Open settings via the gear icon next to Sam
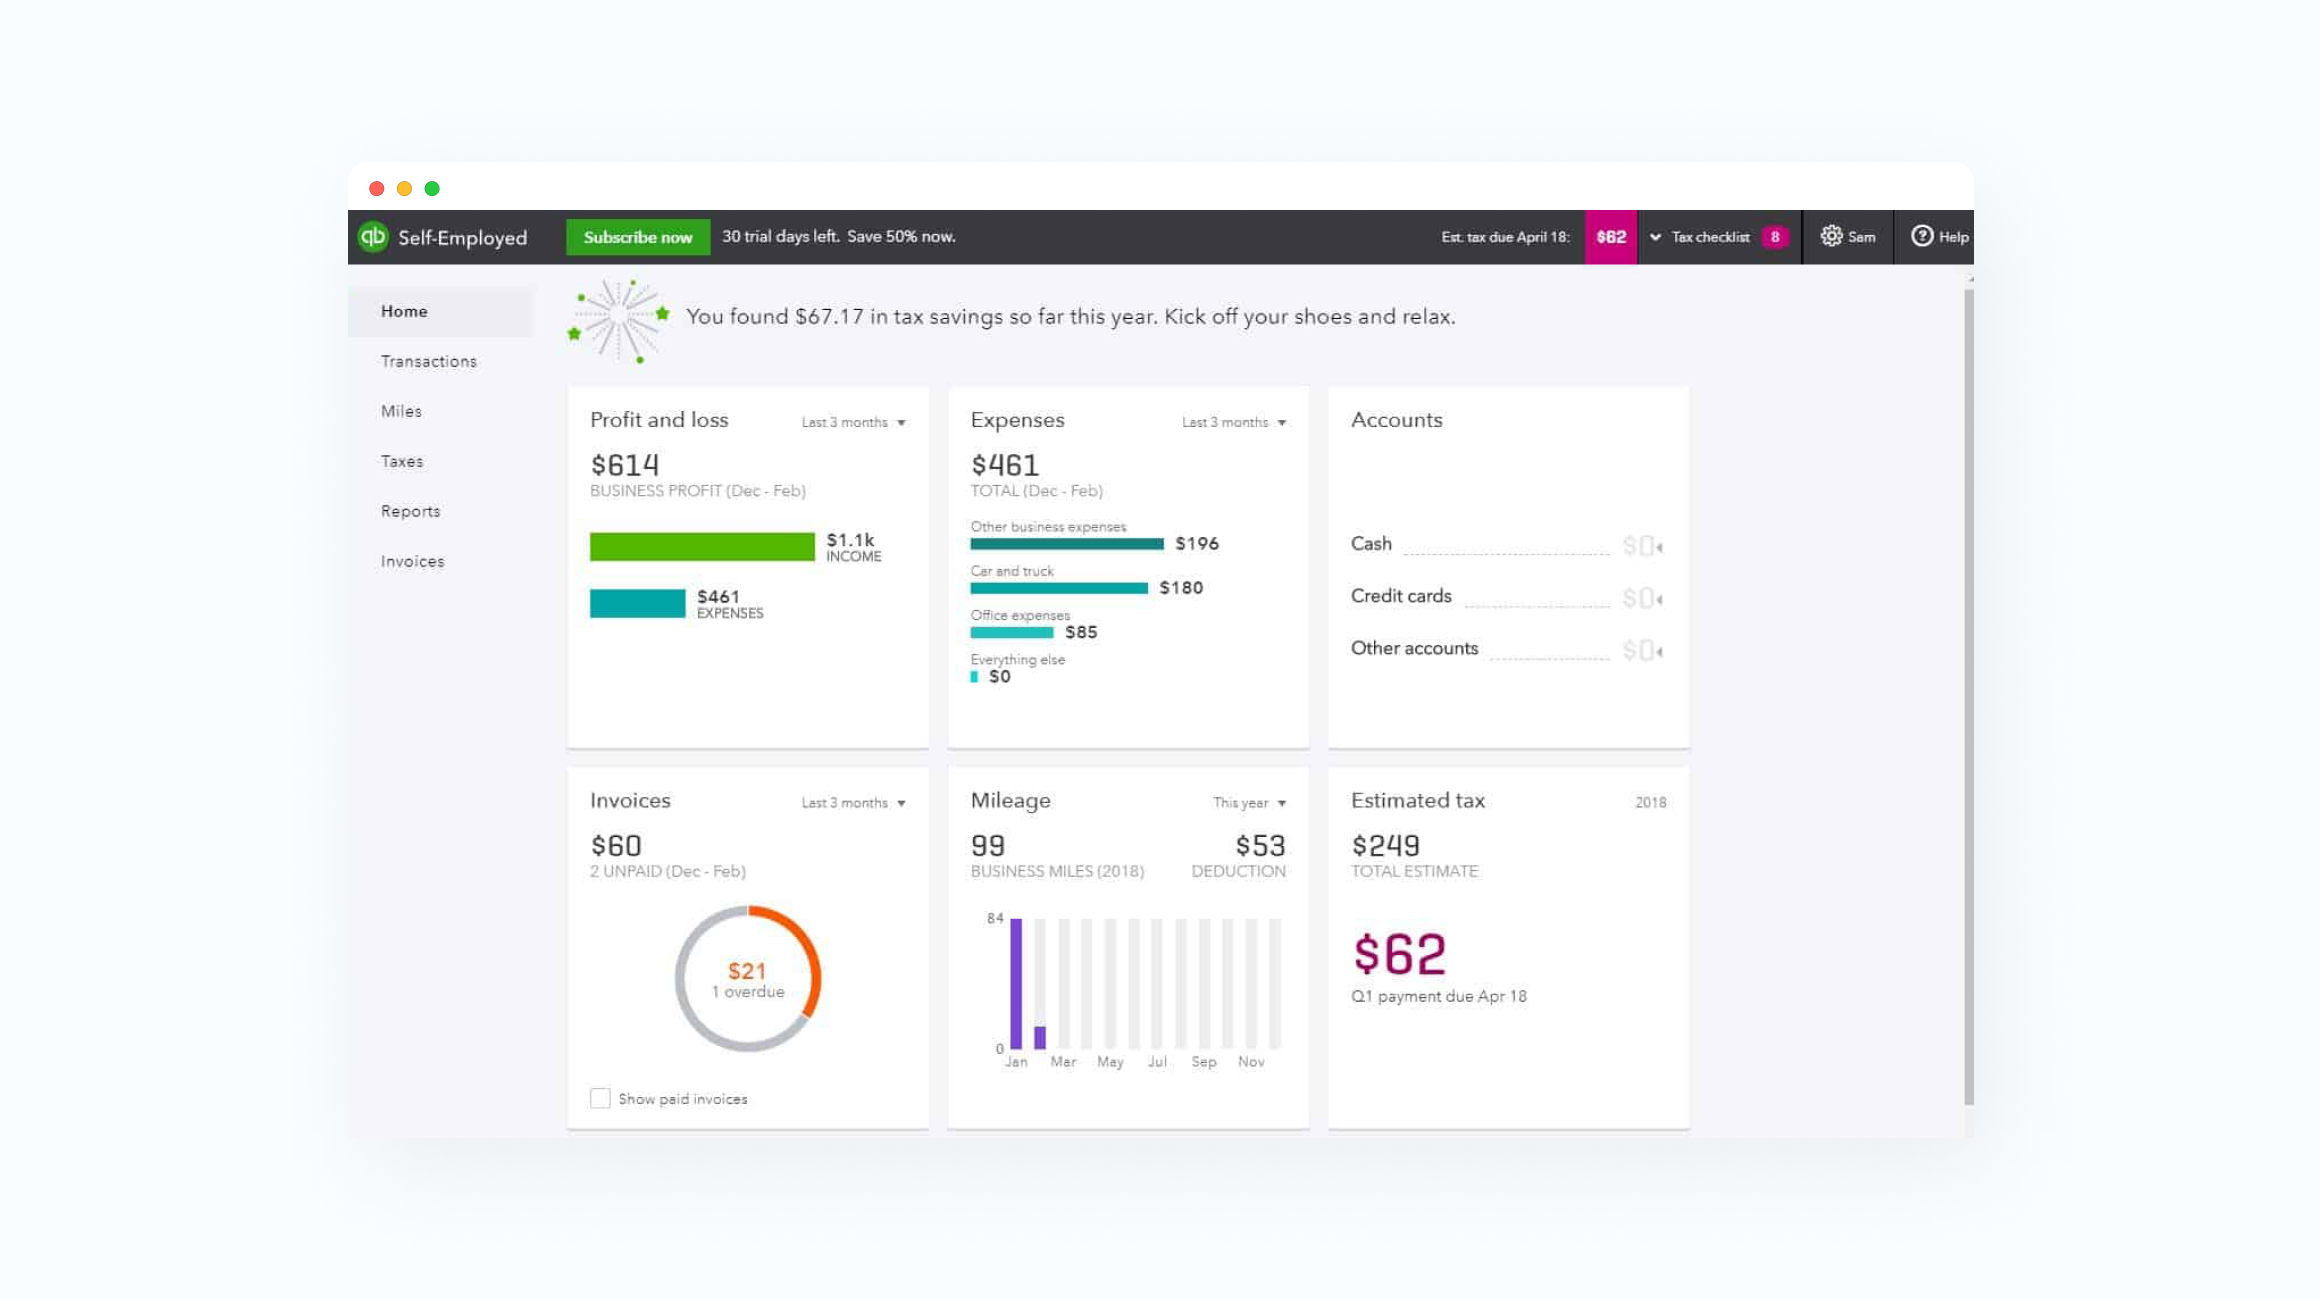Image resolution: width=2320 pixels, height=1300 pixels. coord(1831,237)
